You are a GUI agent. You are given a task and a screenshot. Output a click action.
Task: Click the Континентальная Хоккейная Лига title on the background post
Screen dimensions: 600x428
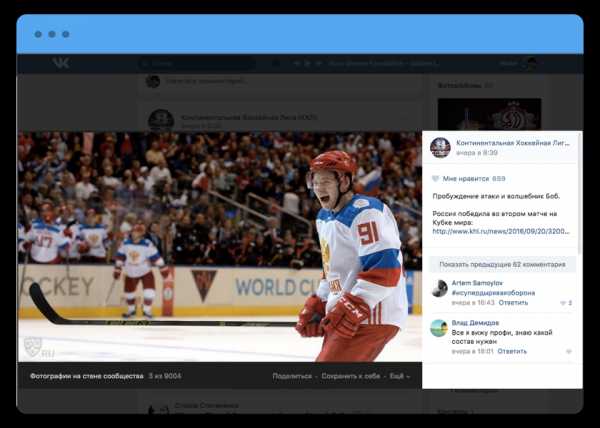pyautogui.click(x=249, y=117)
